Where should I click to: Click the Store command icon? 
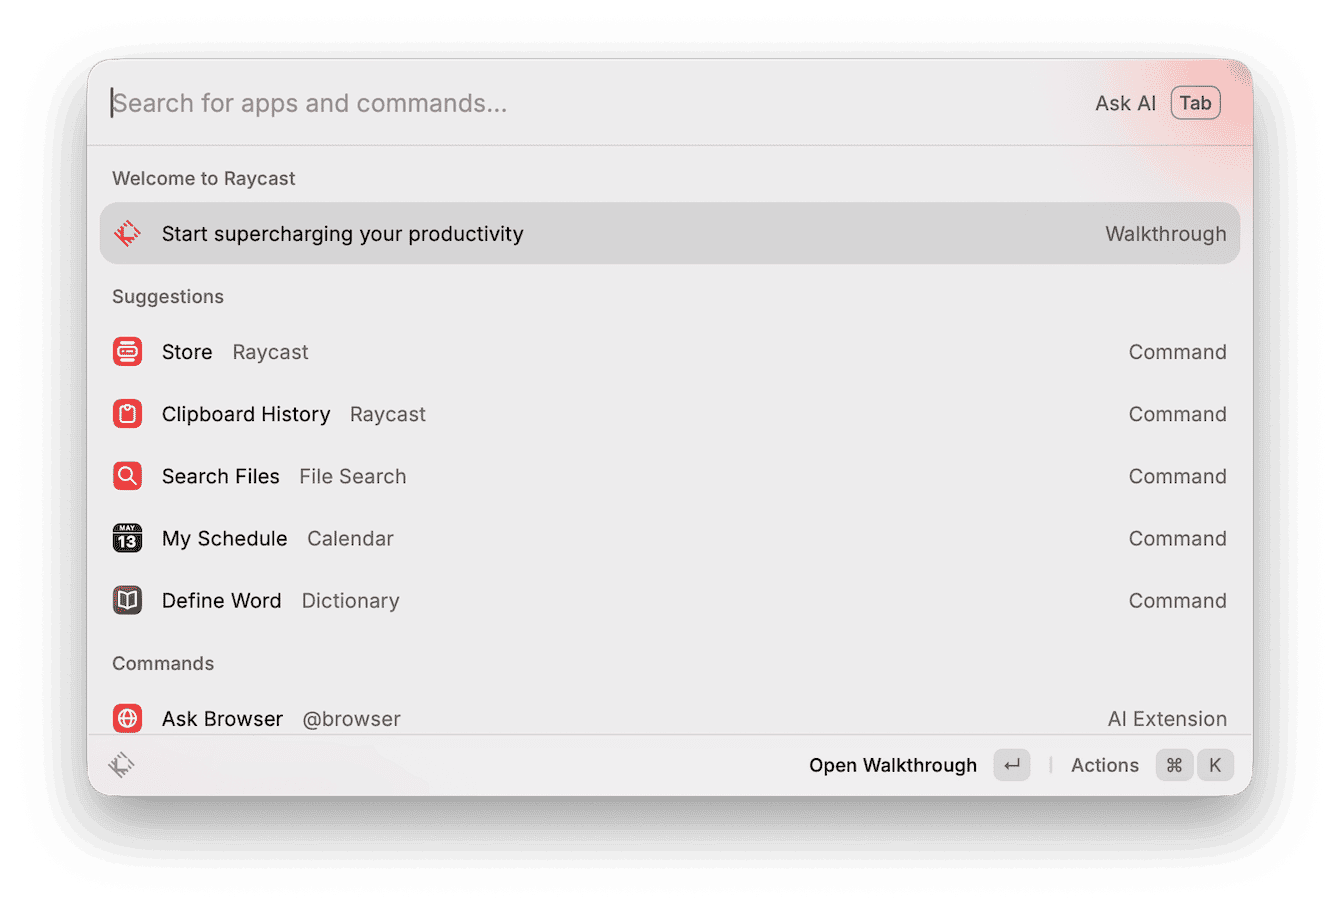point(127,352)
